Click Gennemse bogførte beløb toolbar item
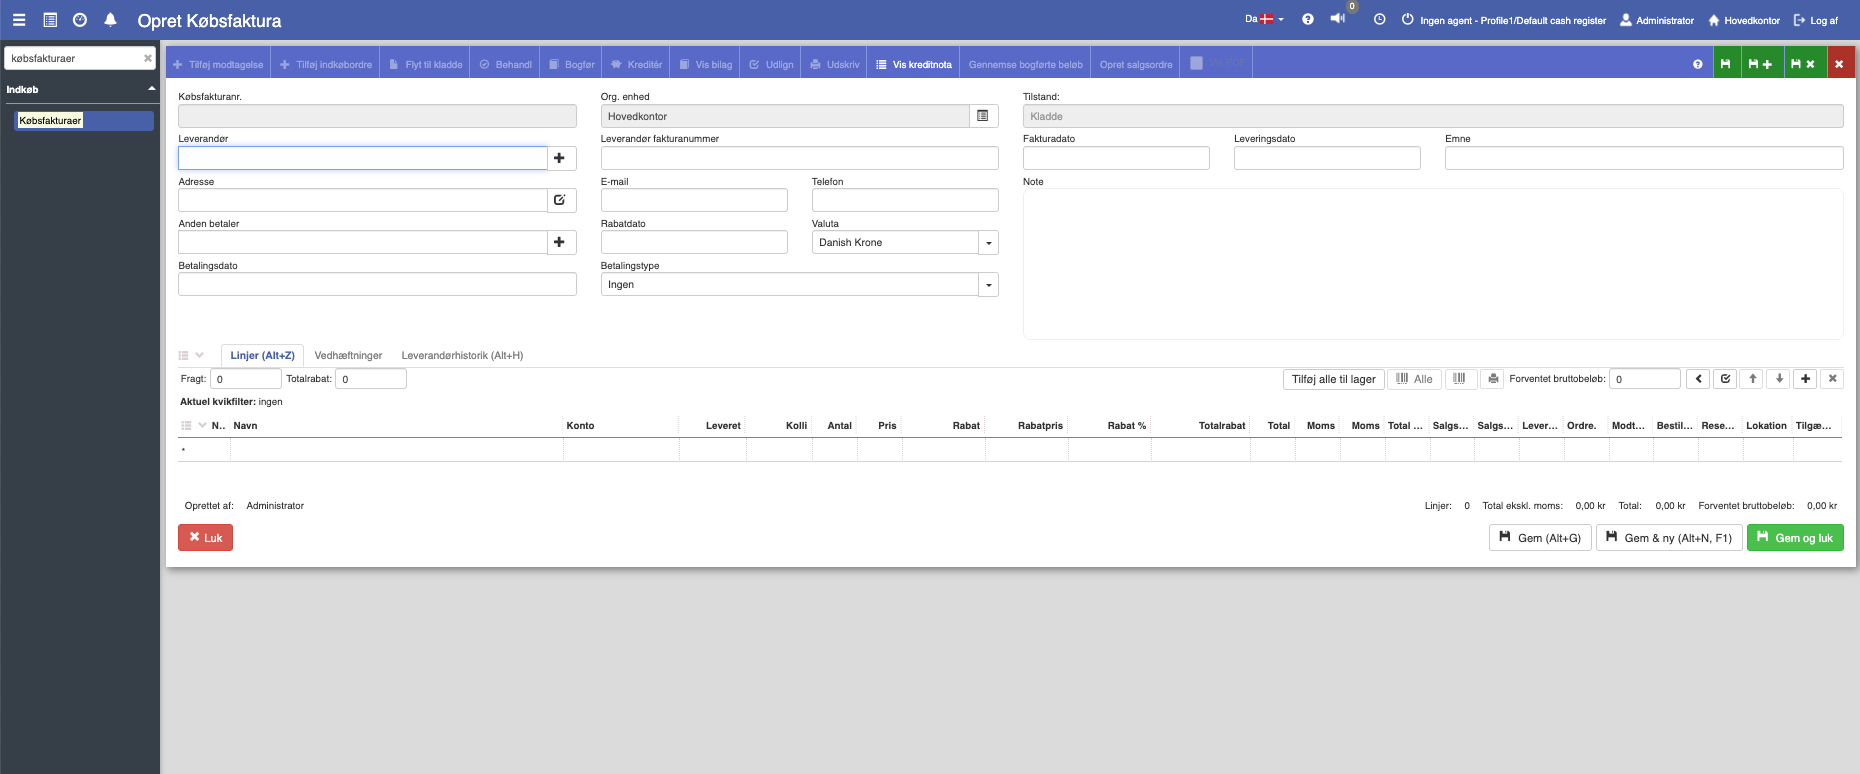 click(1026, 64)
